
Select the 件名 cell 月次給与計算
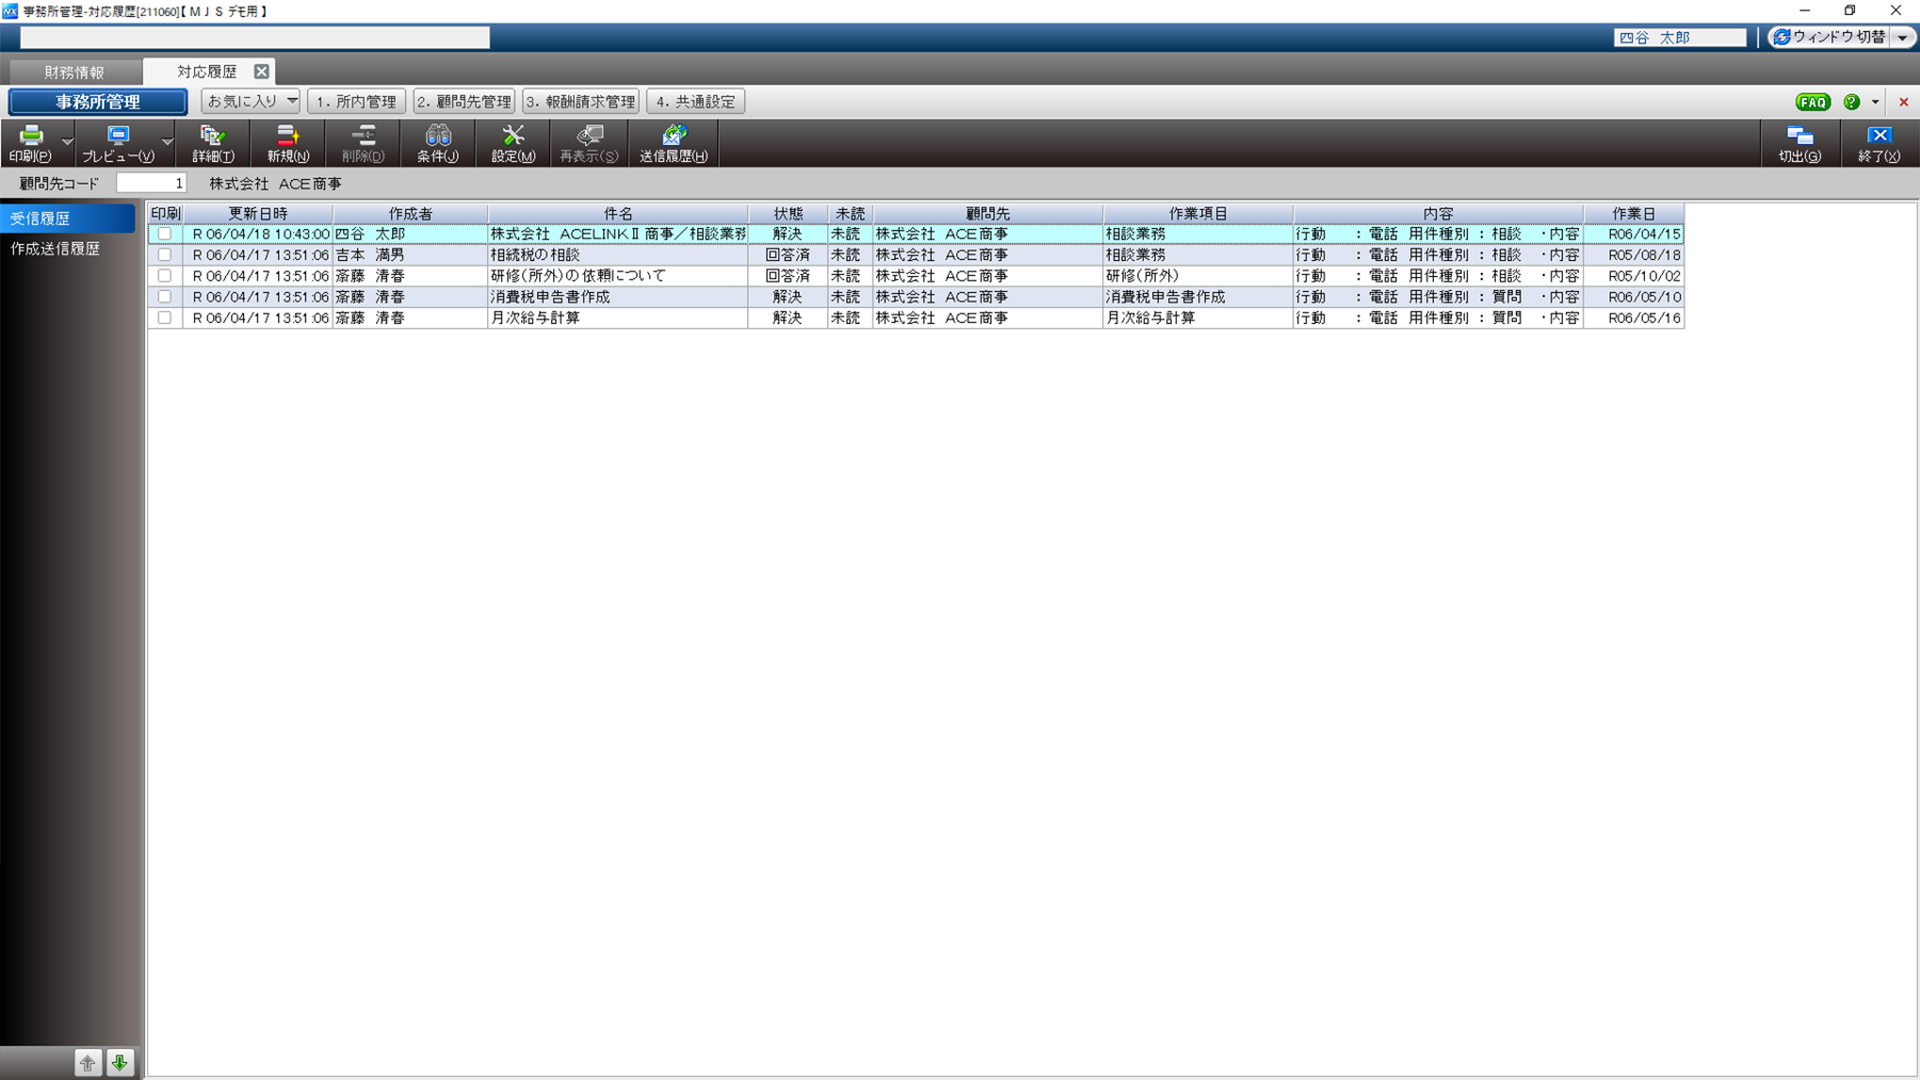click(x=618, y=318)
